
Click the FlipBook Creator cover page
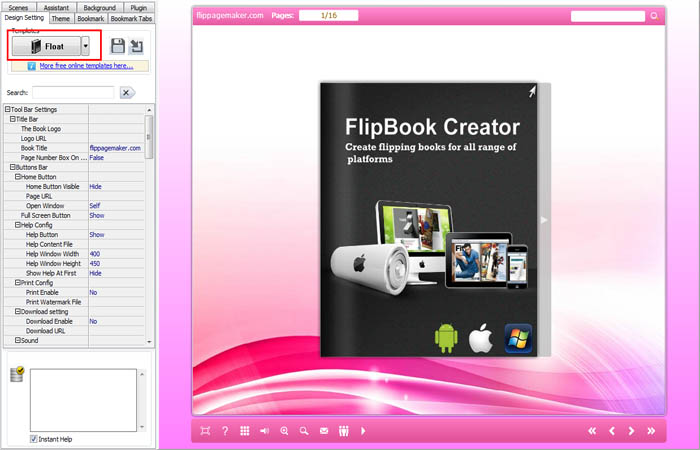click(429, 219)
